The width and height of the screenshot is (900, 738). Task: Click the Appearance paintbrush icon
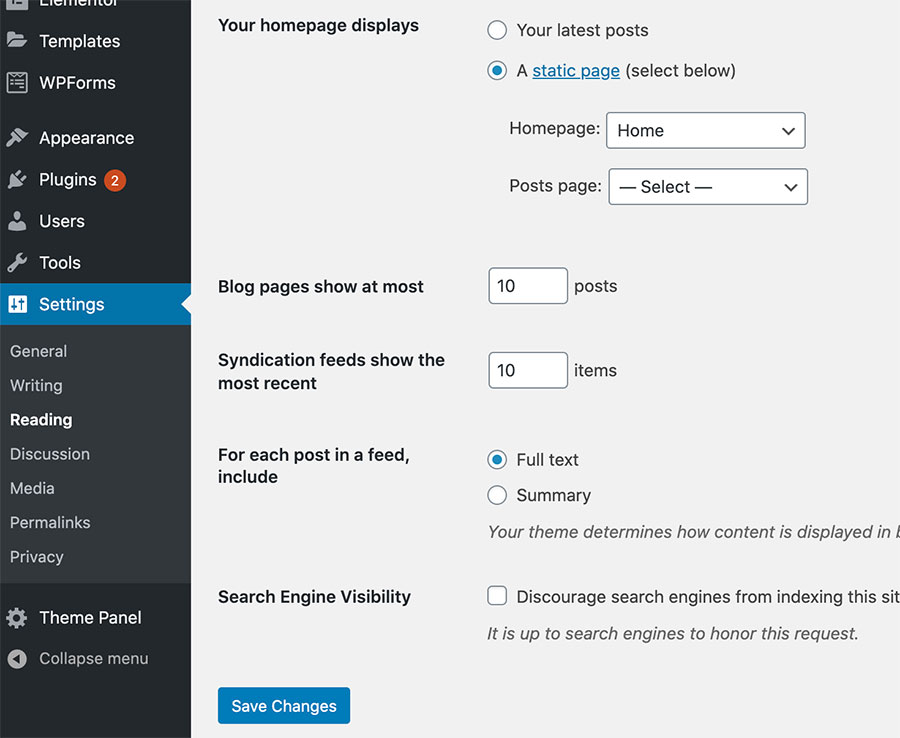coord(17,138)
